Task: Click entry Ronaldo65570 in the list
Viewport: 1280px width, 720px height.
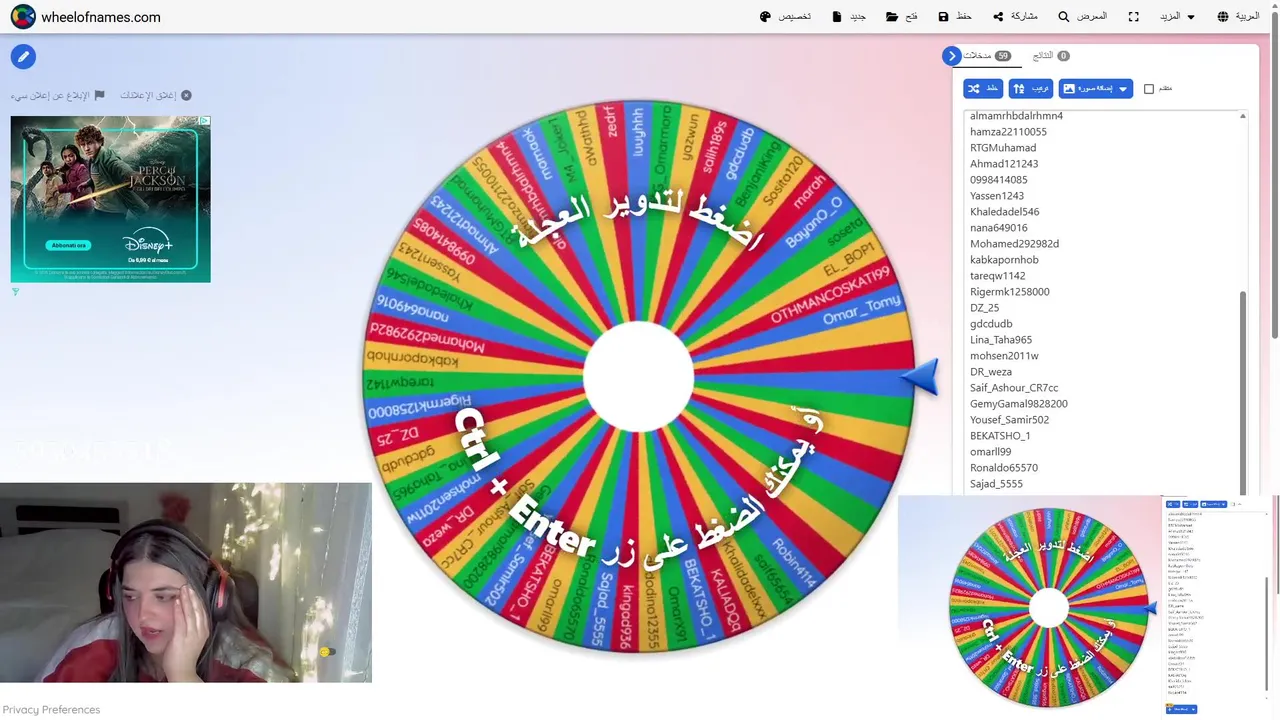Action: pyautogui.click(x=1003, y=468)
